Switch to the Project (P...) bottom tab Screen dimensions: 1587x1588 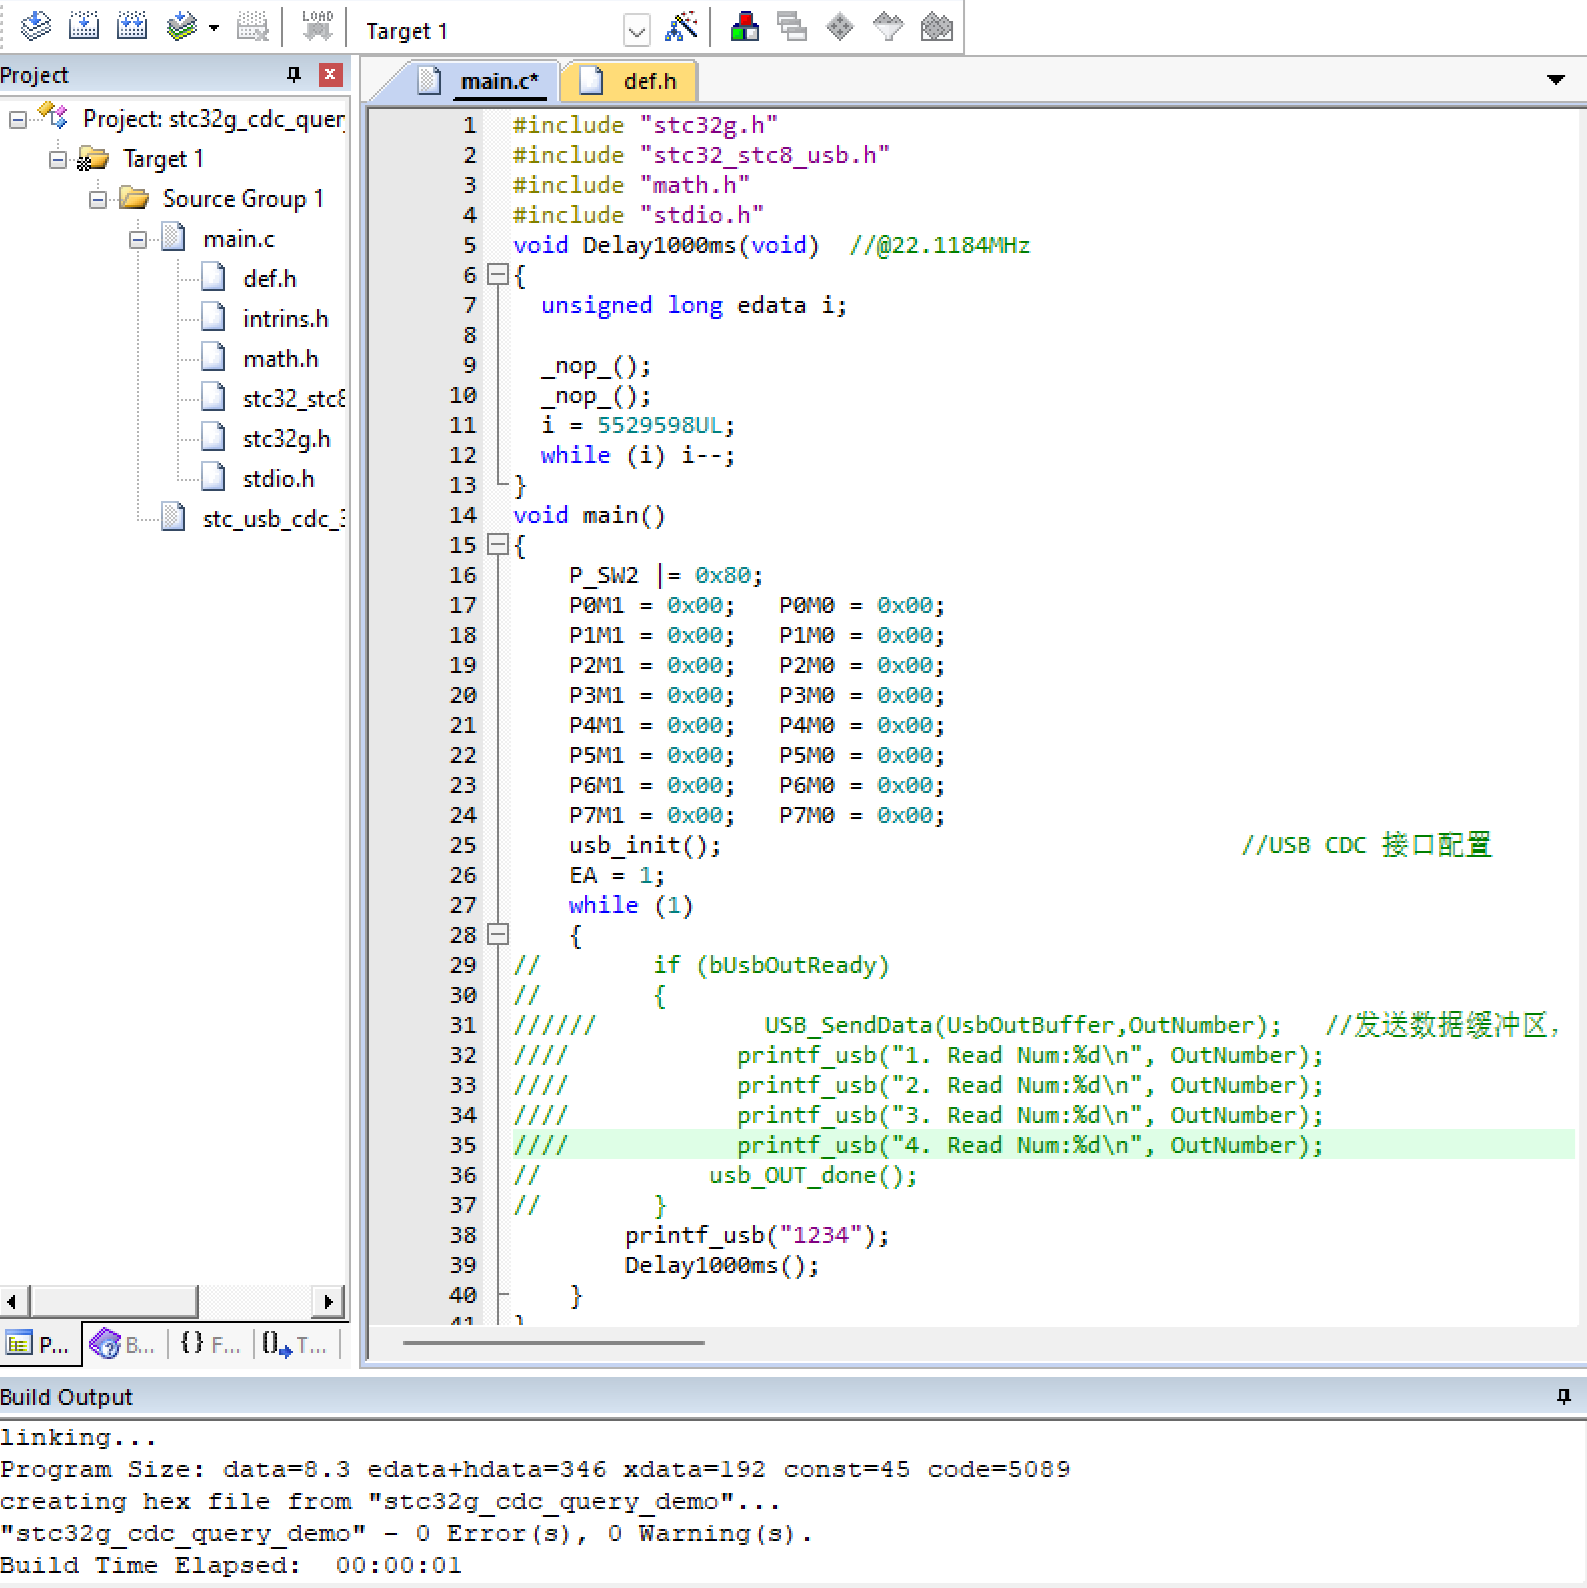(x=38, y=1345)
